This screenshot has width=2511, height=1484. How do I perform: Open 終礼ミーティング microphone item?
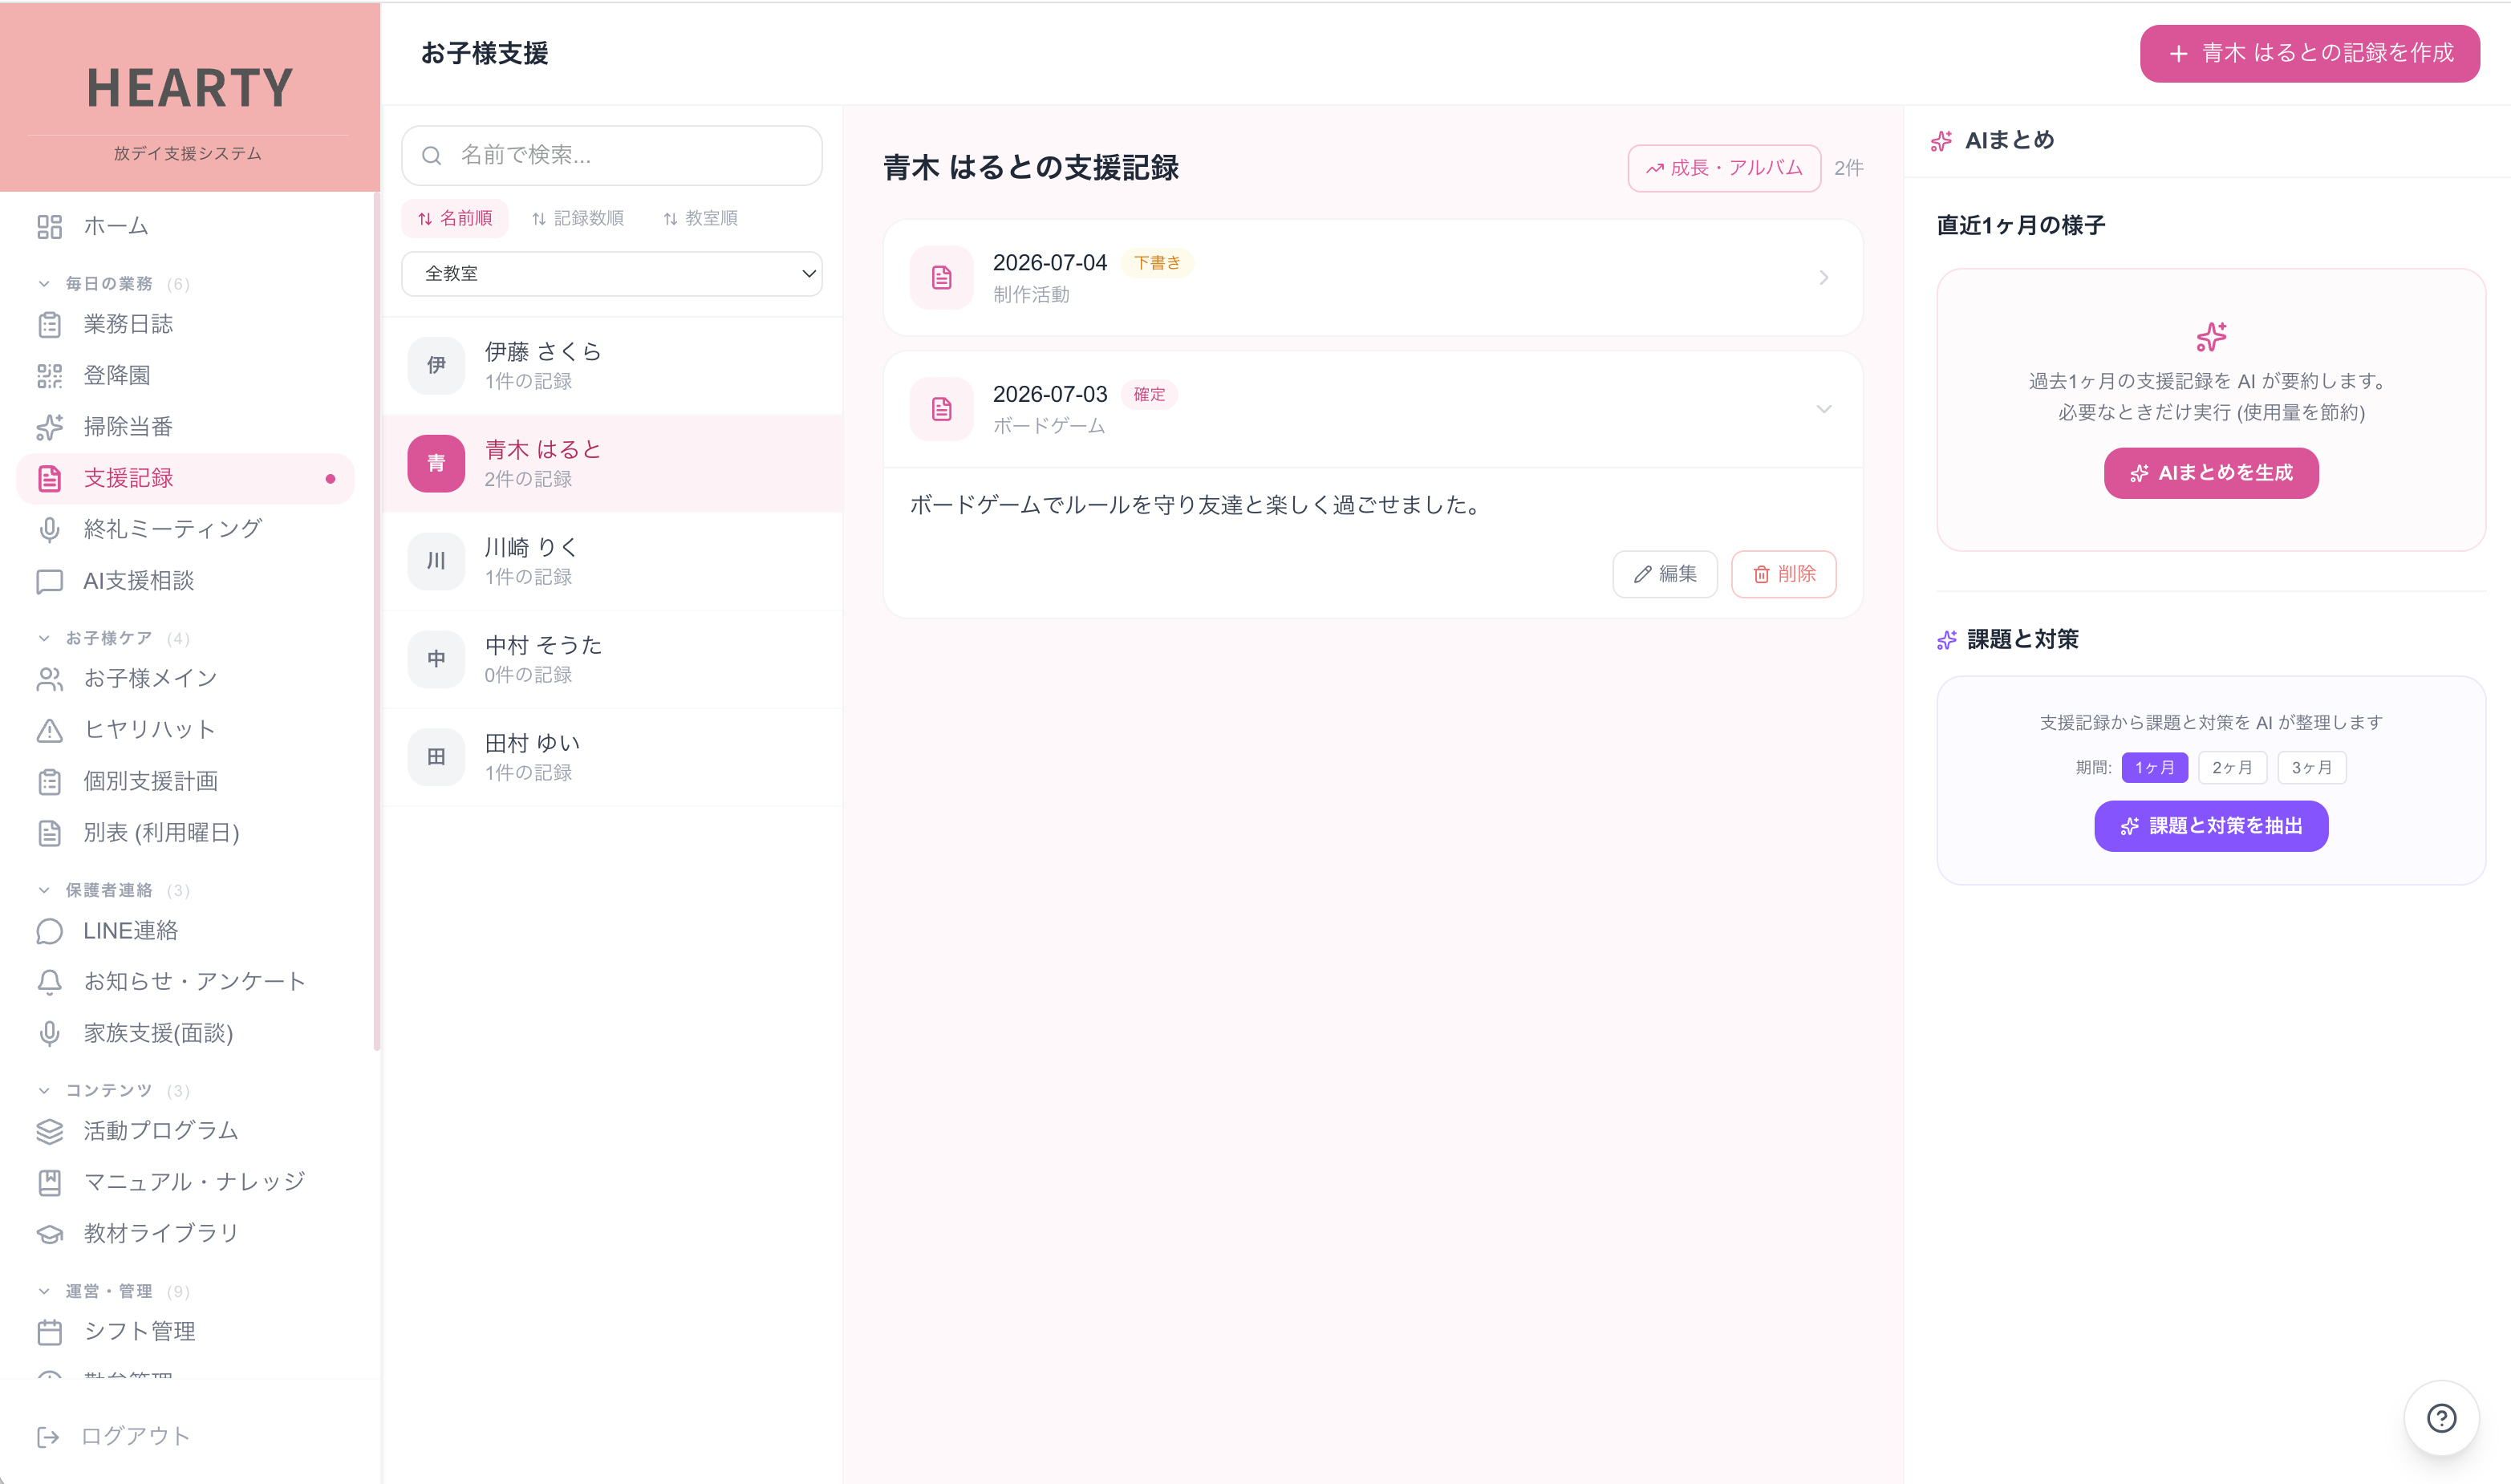(185, 529)
